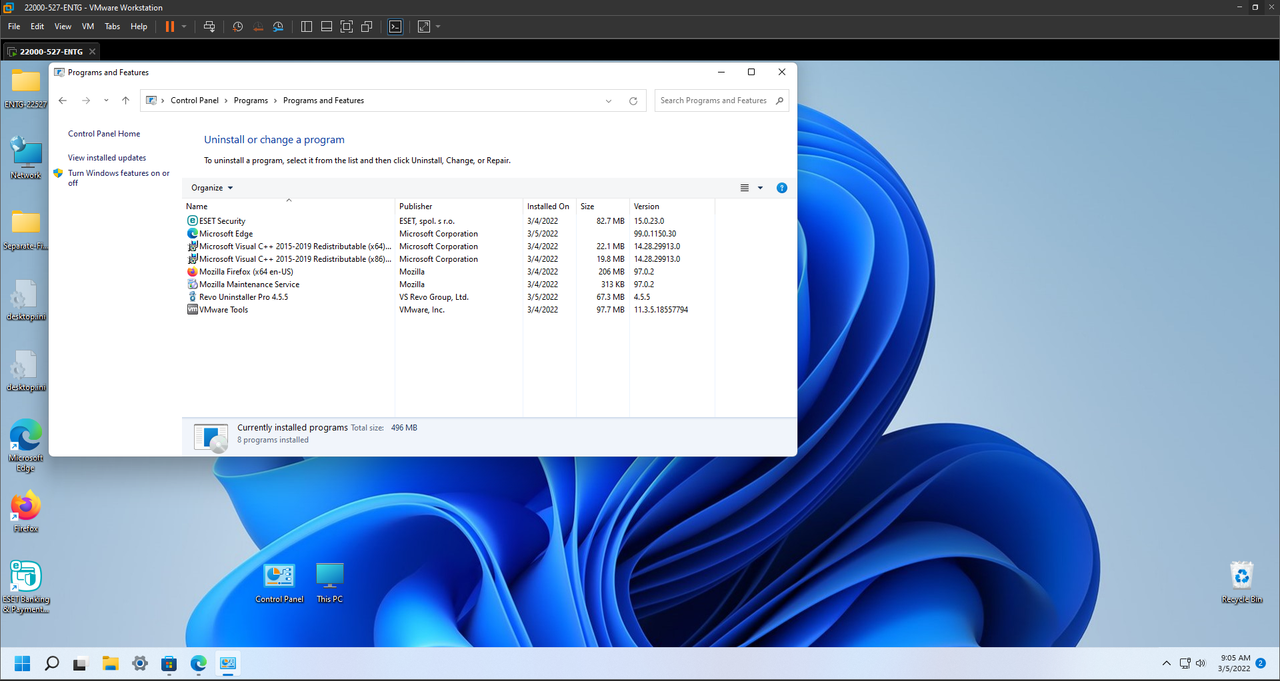
Task: Select the Firefox desktop shortcut
Action: [x=25, y=511]
